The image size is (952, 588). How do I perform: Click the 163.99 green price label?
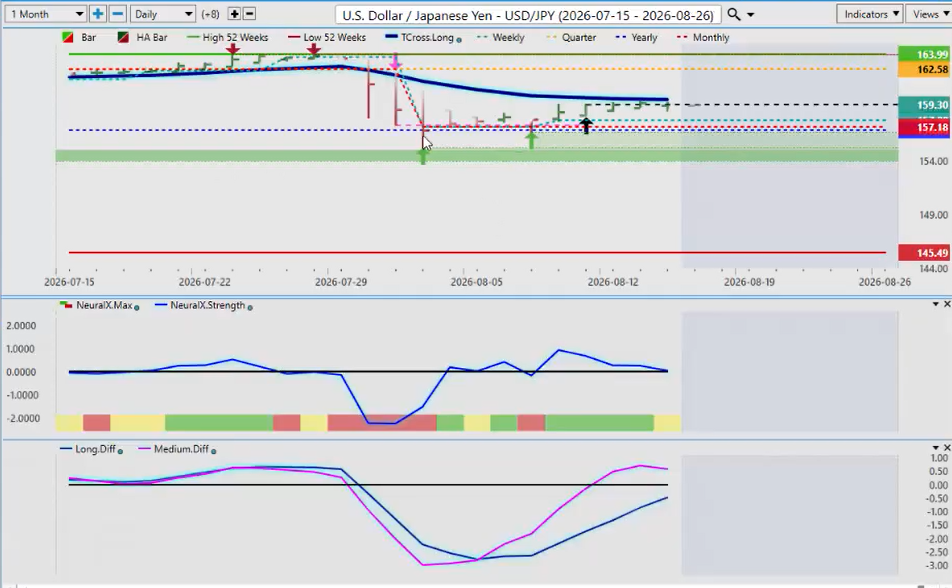(923, 54)
